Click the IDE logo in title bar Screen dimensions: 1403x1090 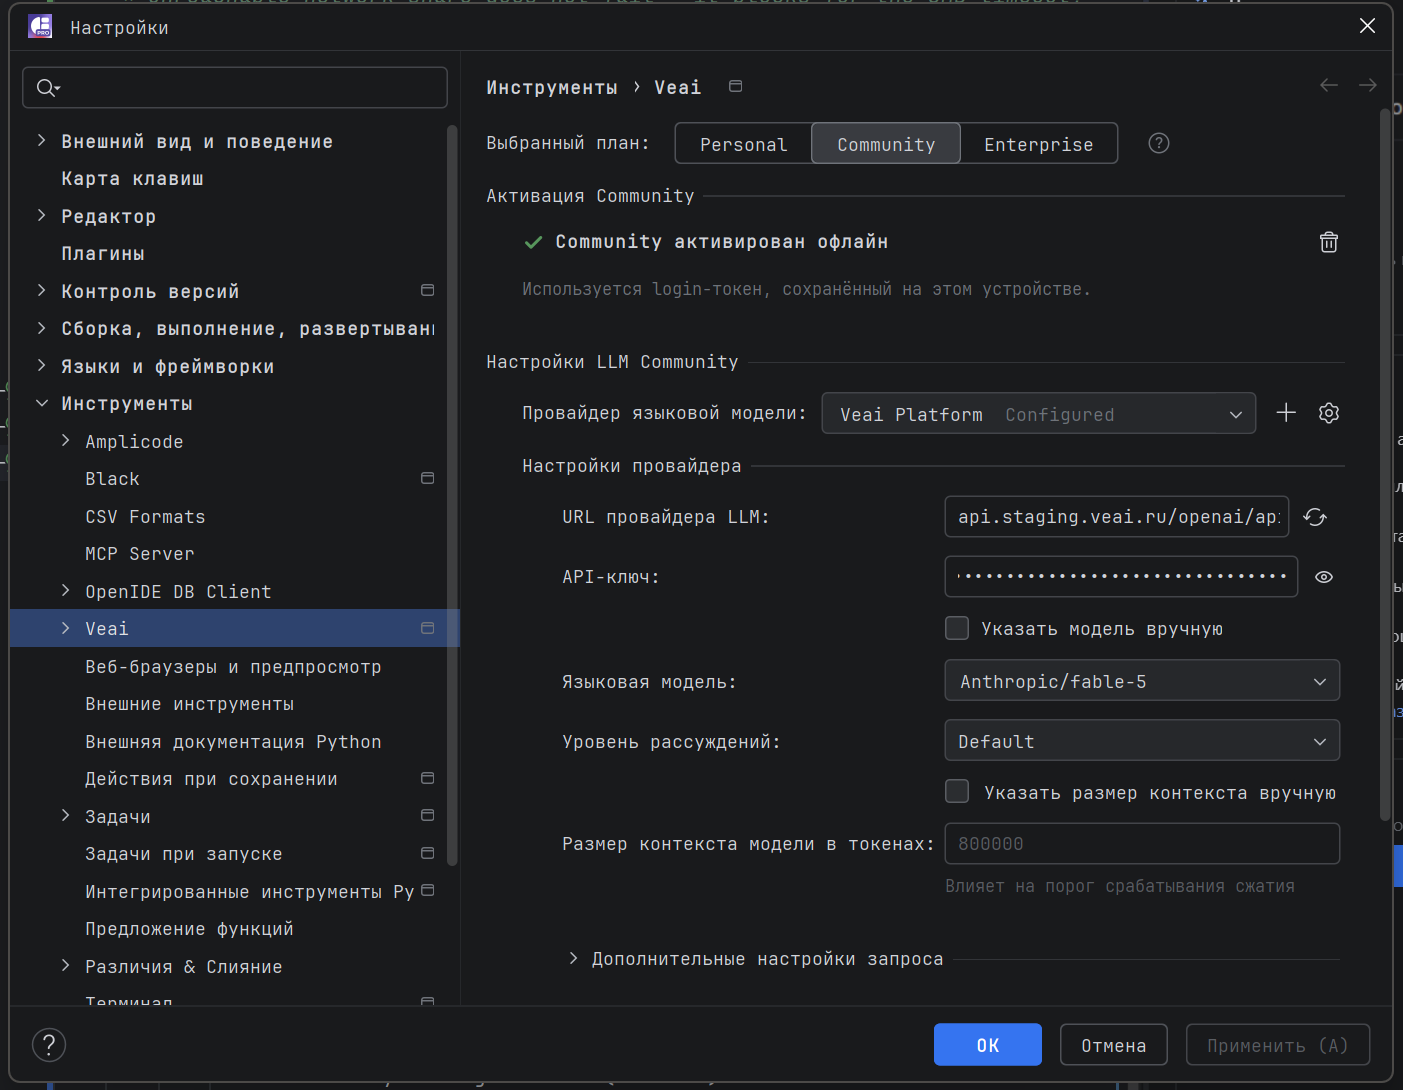tap(40, 27)
